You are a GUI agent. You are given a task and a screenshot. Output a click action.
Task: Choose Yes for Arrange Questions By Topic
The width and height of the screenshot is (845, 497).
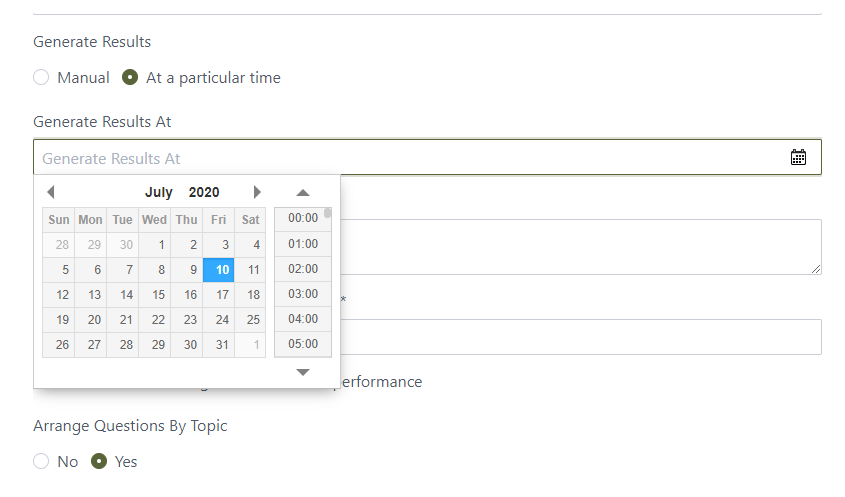tap(99, 461)
